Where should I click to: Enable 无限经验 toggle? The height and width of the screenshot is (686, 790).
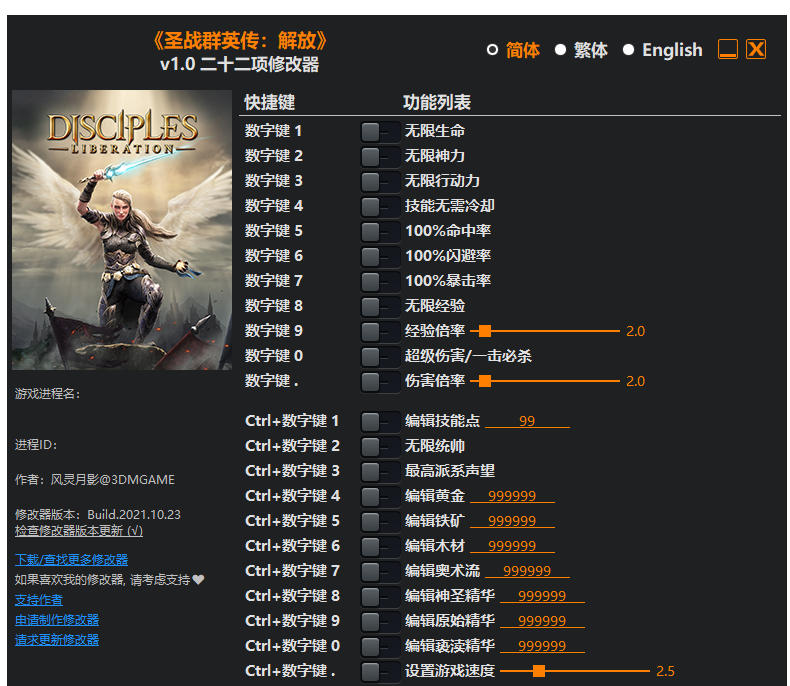click(x=380, y=307)
